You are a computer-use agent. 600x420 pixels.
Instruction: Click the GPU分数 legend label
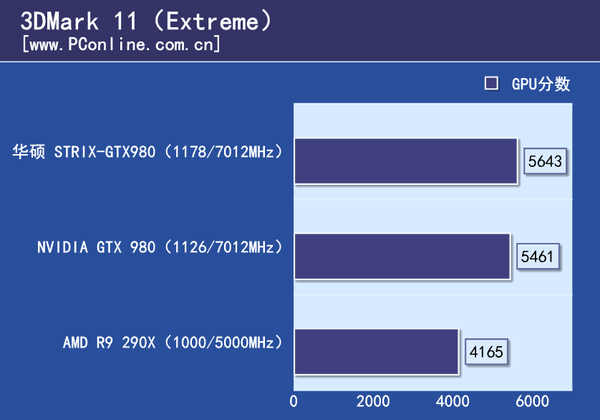[x=541, y=84]
